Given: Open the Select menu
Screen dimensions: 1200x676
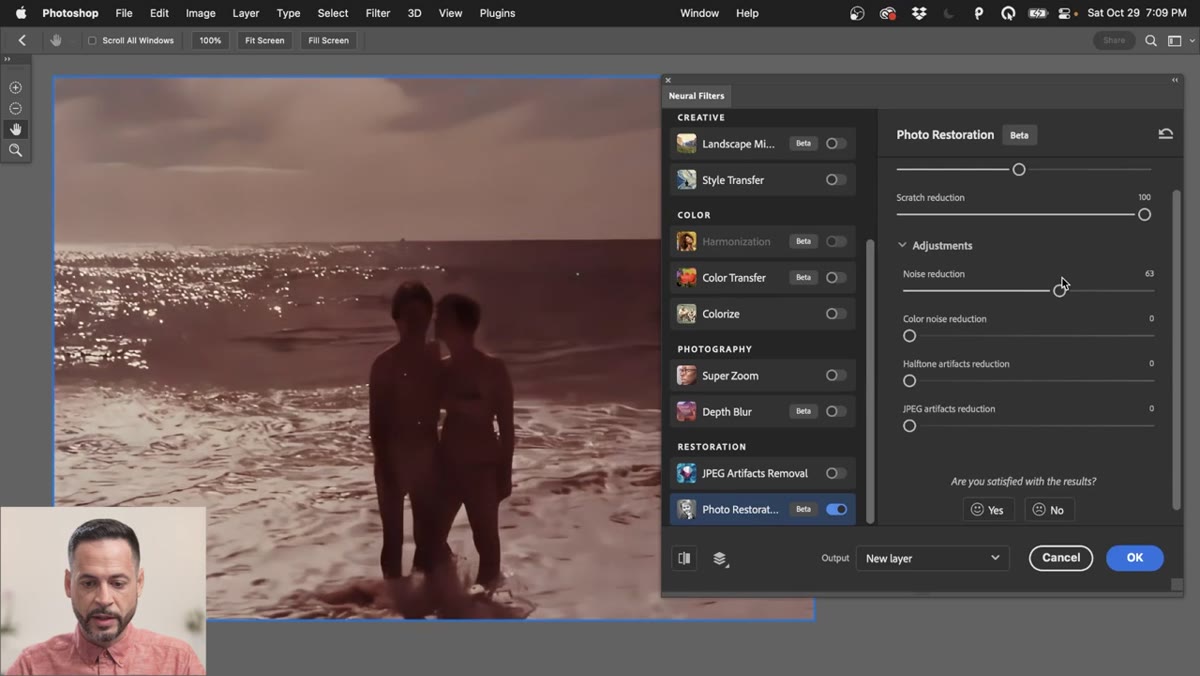Looking at the screenshot, I should pyautogui.click(x=333, y=13).
